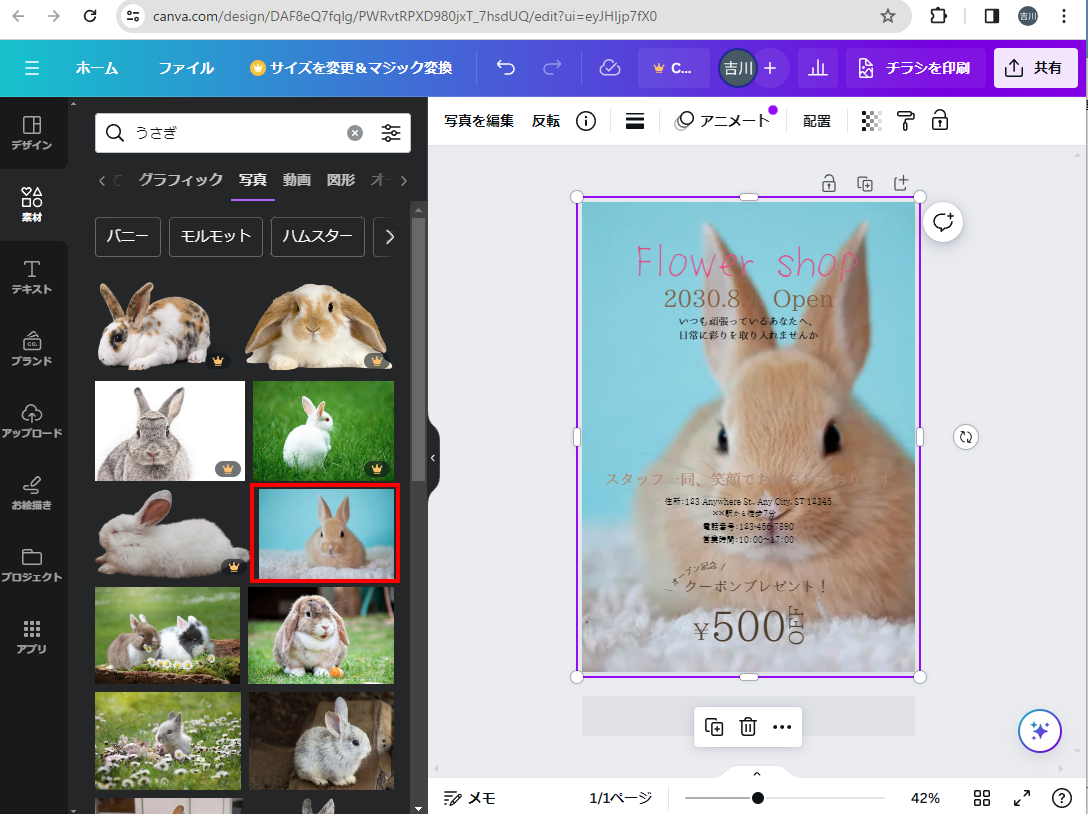Viewport: 1088px width, 814px height.
Task: Click the 共有 share button
Action: click(x=1035, y=68)
